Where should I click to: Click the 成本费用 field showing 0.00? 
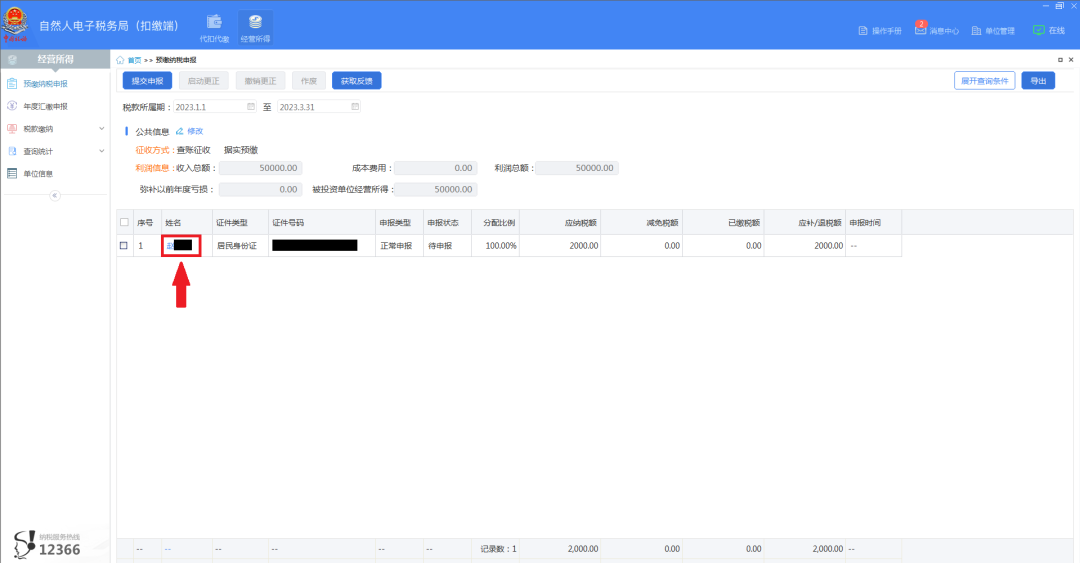pyautogui.click(x=435, y=168)
